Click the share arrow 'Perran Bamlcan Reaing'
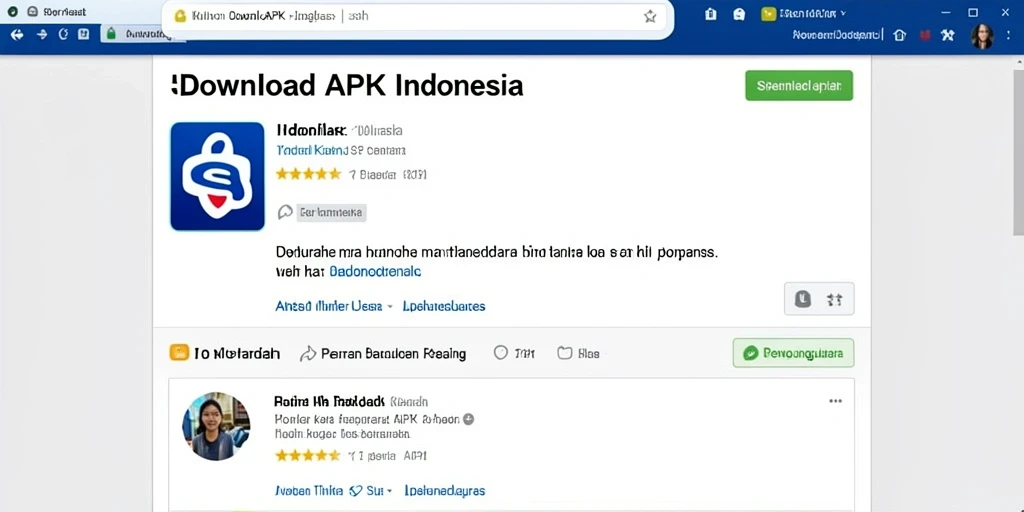 coord(383,354)
